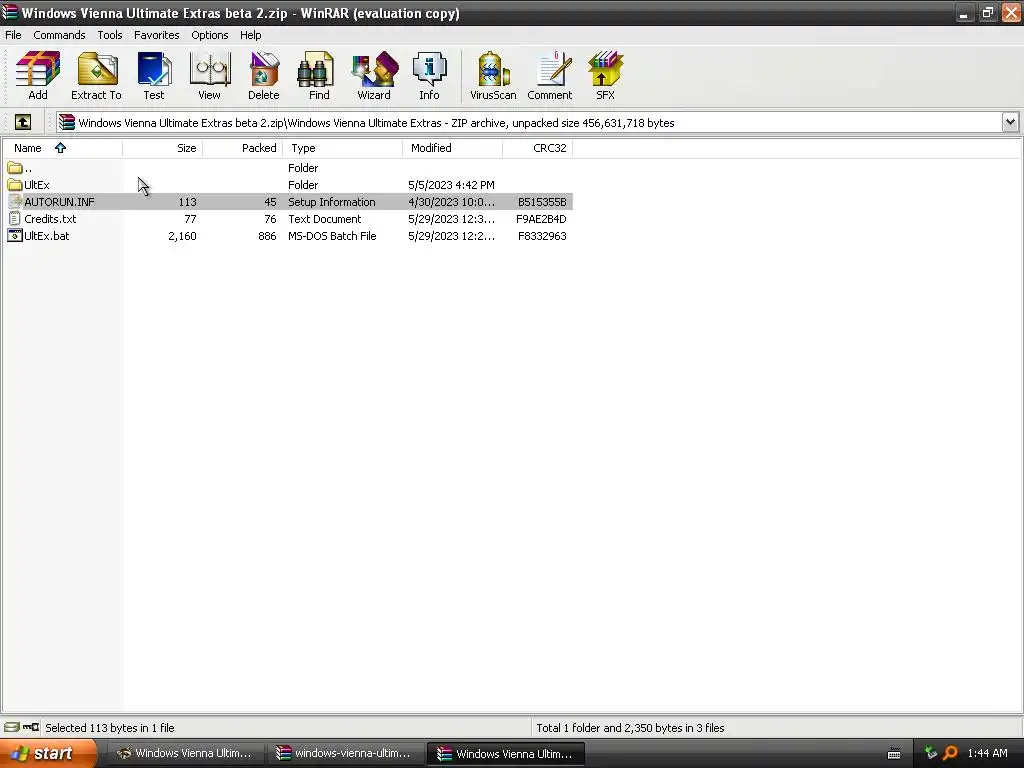Open the Help menu
Image resolution: width=1024 pixels, height=768 pixels.
point(251,35)
